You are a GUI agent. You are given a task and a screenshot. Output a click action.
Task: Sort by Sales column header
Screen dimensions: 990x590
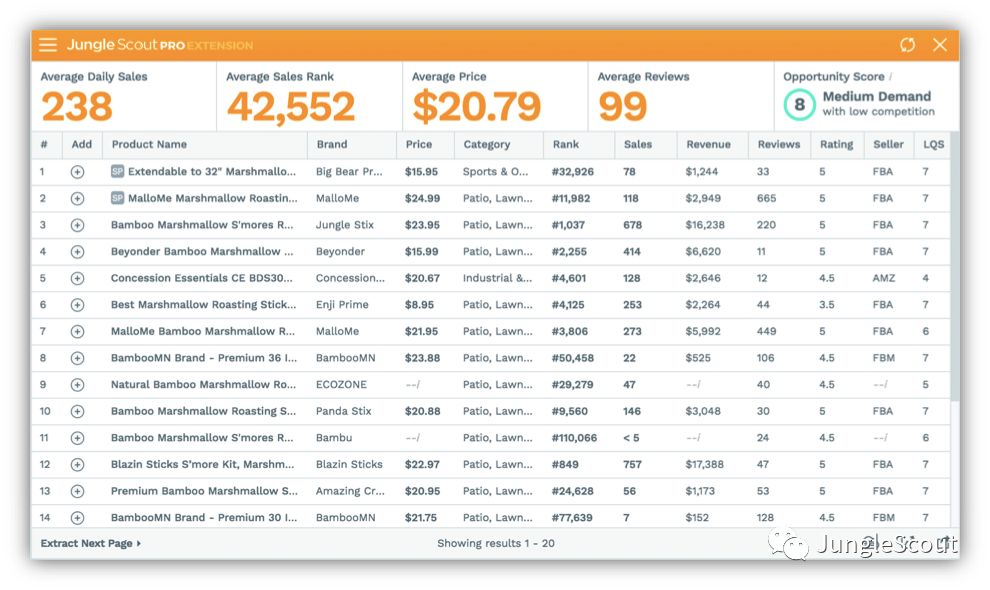click(x=638, y=144)
